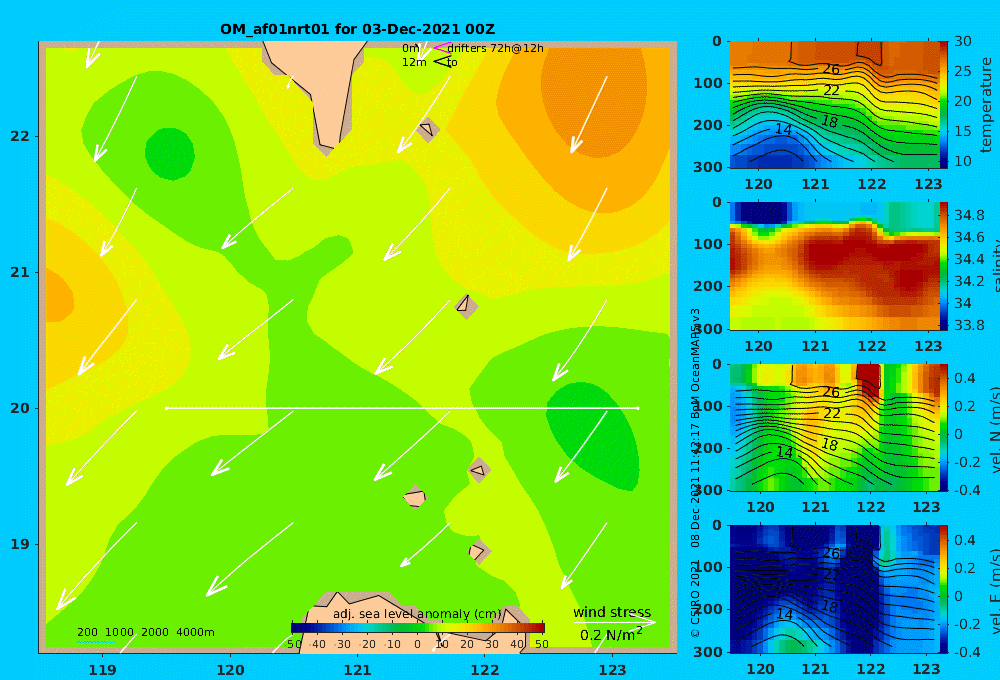1000x680 pixels.
Task: Click the '200 1000 2000 4000m' bathymetry legend
Action: point(145,632)
